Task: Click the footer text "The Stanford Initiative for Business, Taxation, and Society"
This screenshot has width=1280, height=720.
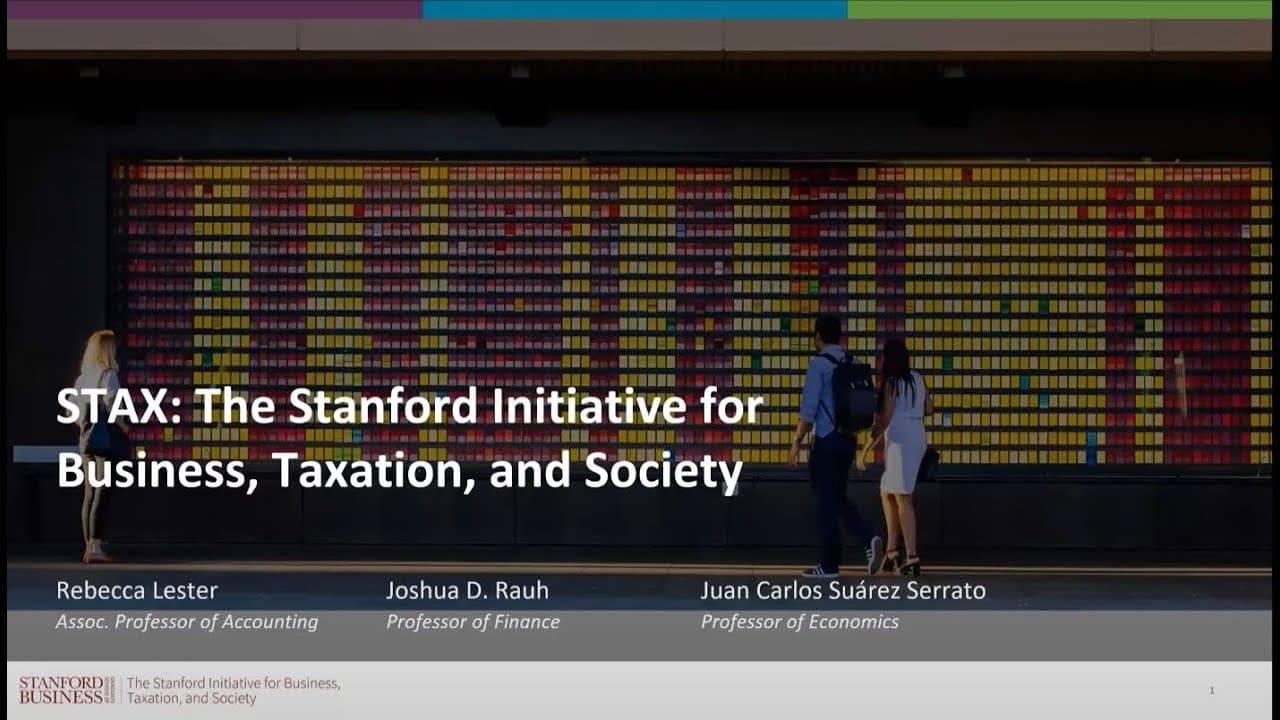Action: click(233, 691)
